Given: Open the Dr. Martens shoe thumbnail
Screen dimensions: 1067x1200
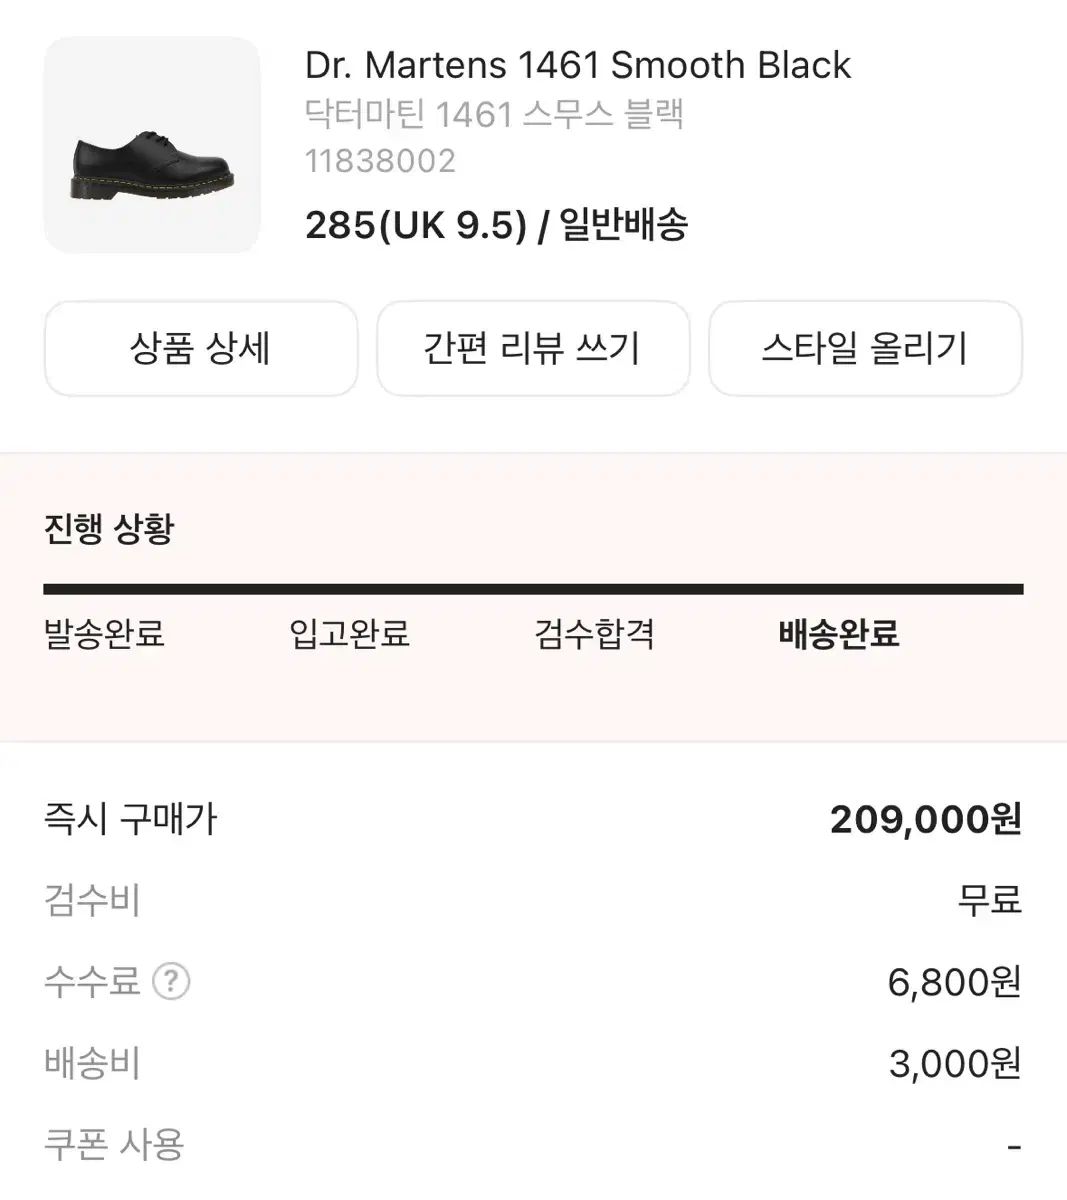Looking at the screenshot, I should (152, 145).
